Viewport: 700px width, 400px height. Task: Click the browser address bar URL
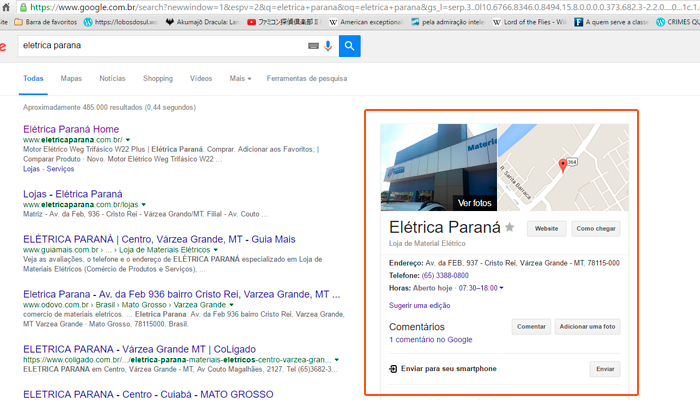(x=363, y=7)
